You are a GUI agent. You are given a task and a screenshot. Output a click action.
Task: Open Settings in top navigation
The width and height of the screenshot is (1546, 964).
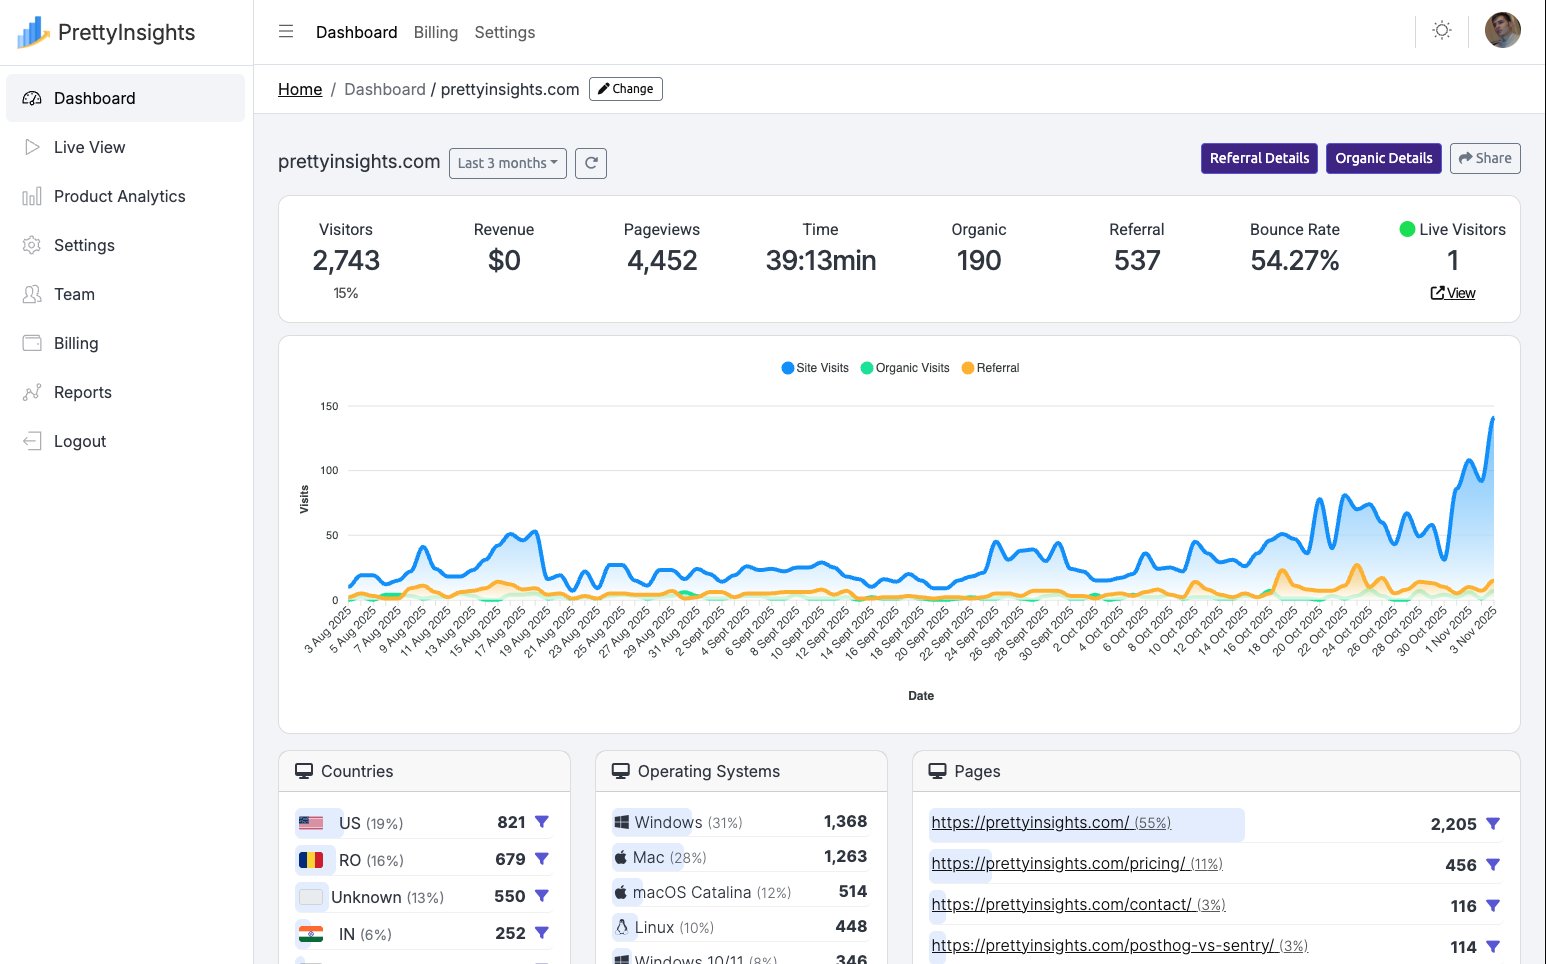click(x=505, y=32)
